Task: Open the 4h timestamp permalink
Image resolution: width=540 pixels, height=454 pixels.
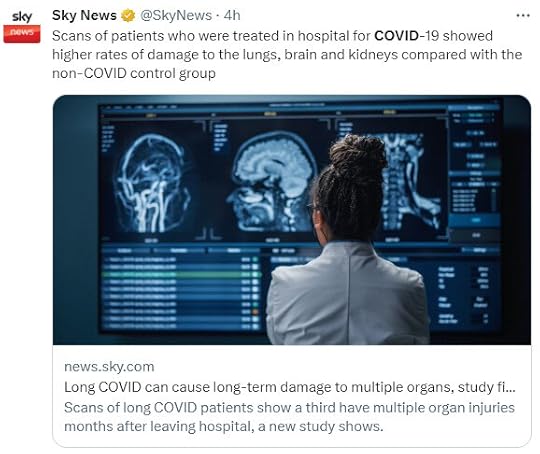Action: pos(232,16)
